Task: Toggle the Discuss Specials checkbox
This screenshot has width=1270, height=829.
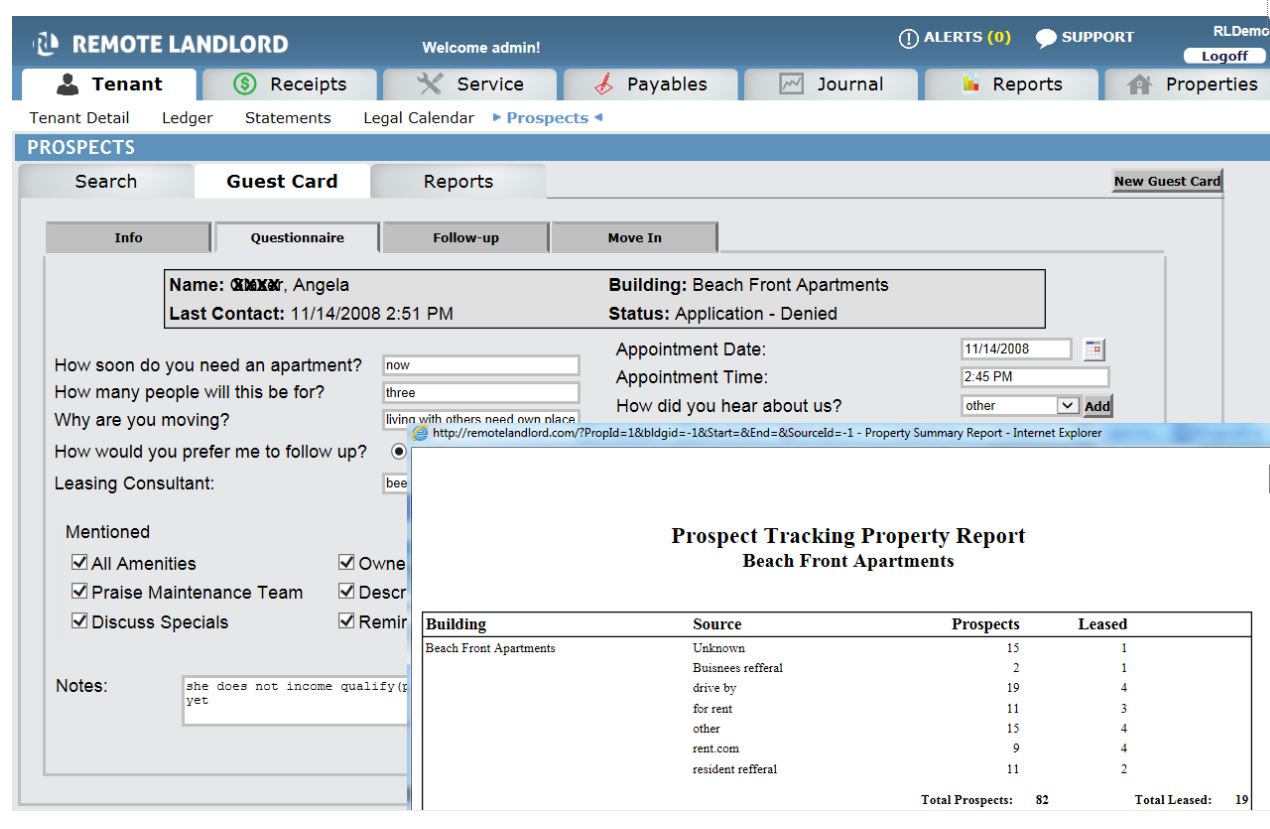Action: (79, 622)
